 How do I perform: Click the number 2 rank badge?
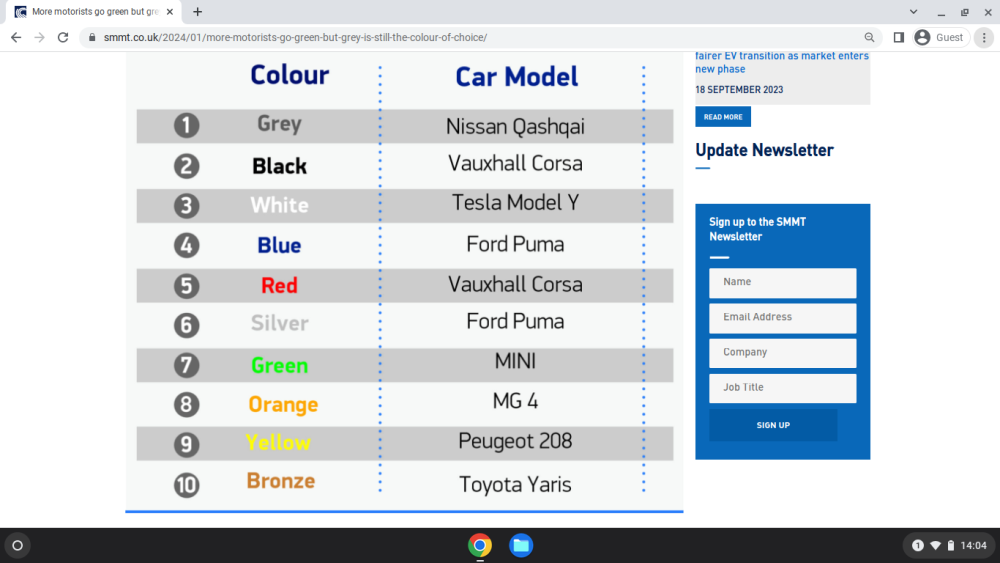pyautogui.click(x=186, y=166)
